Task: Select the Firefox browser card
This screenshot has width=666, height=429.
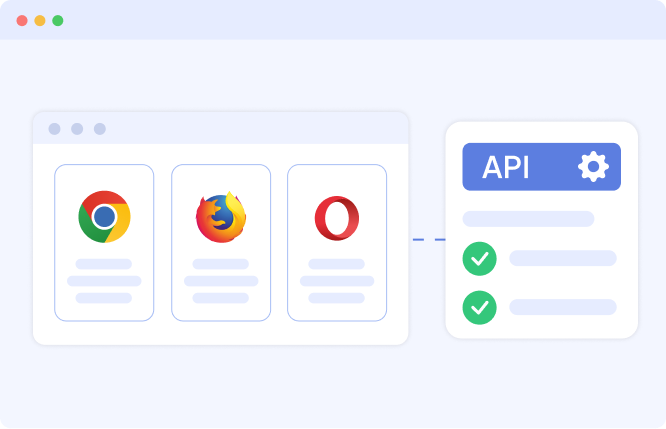Action: (x=221, y=243)
